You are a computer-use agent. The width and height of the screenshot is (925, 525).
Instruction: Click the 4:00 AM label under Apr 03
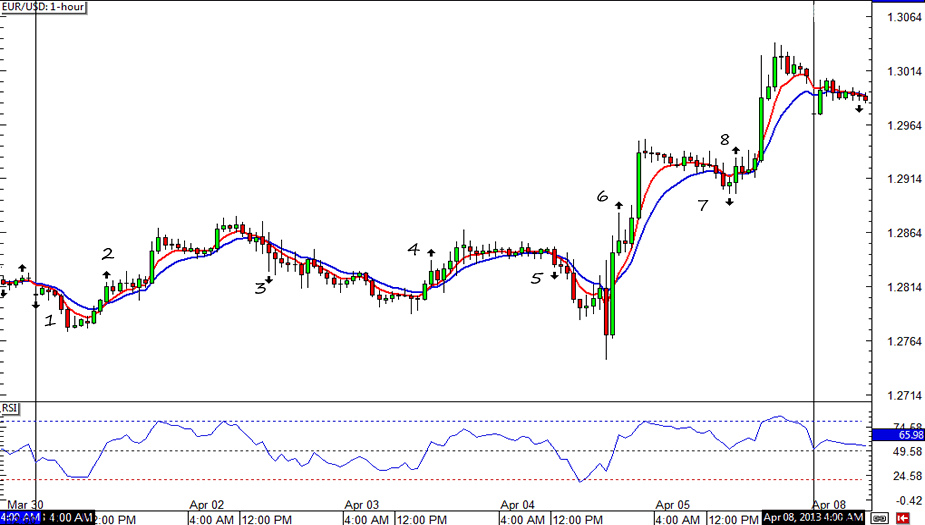pos(367,520)
